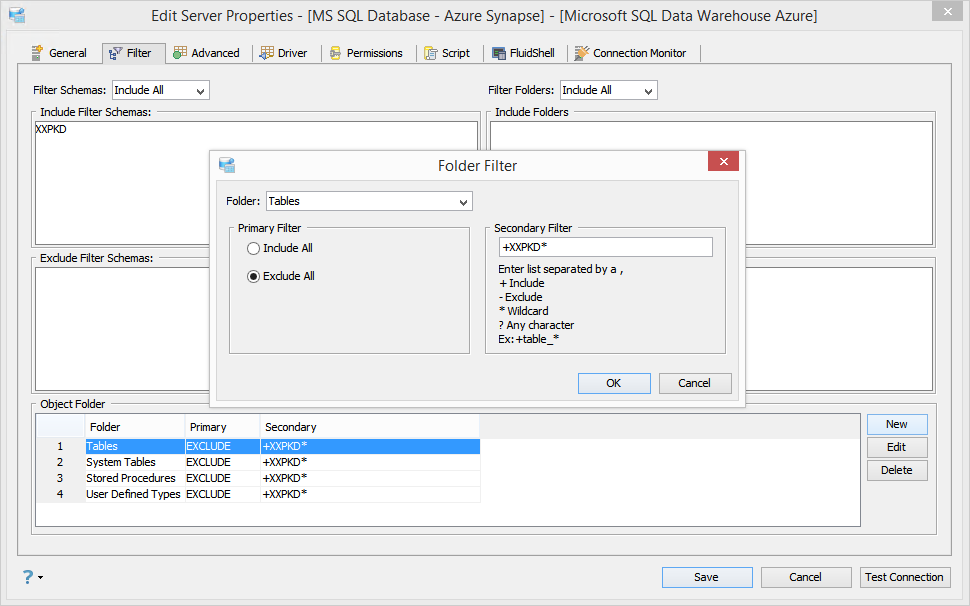Image resolution: width=970 pixels, height=606 pixels.
Task: Select the Stored Procedures folder row
Action: (258, 478)
